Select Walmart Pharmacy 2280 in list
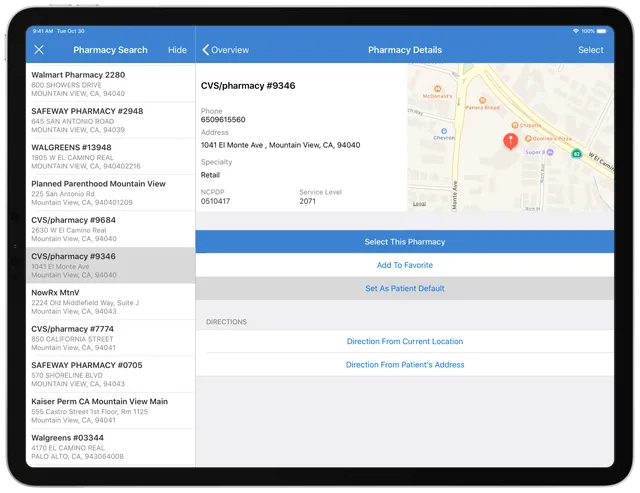 (111, 84)
